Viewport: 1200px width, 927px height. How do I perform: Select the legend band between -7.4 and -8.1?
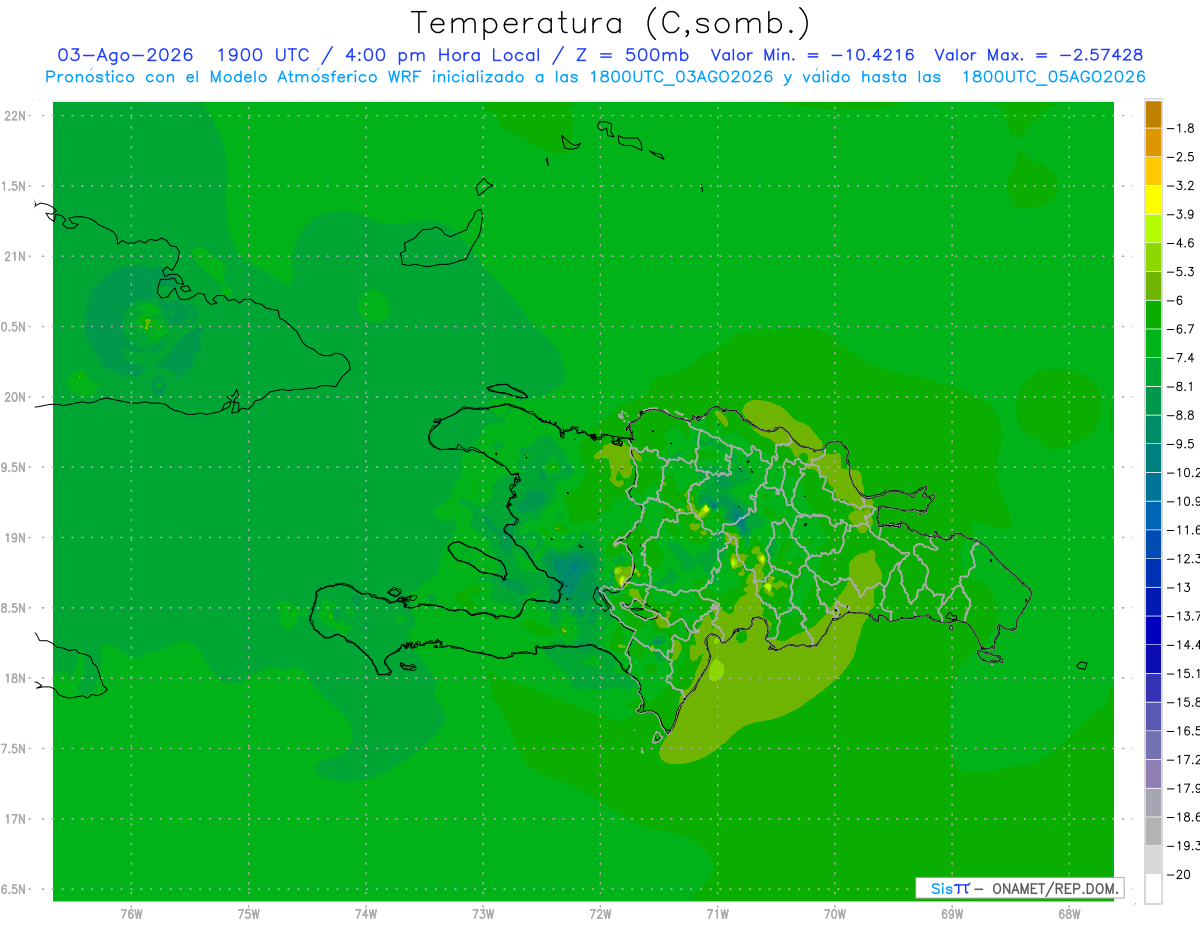[x=1153, y=372]
